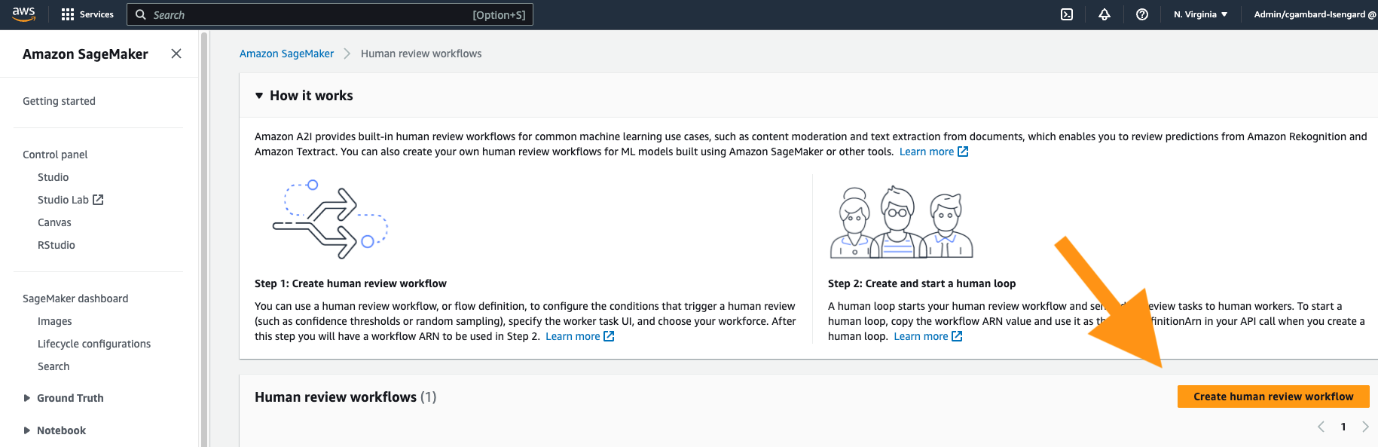The height and width of the screenshot is (447, 1378).
Task: Expand the Notebook section
Action: (54, 430)
